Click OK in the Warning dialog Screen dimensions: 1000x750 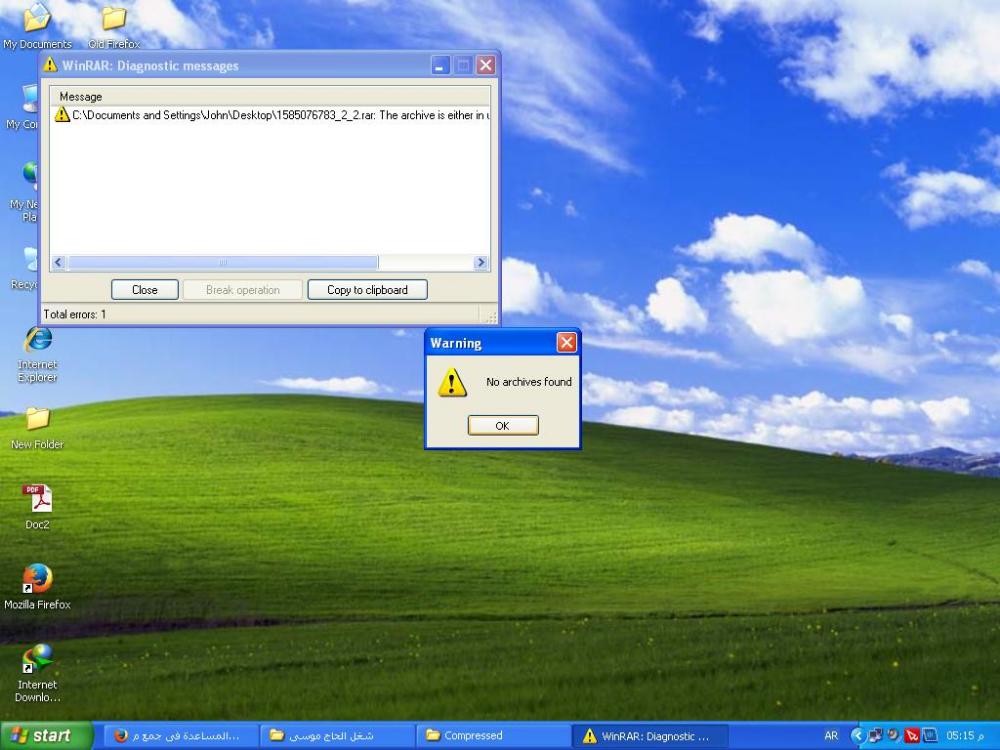click(503, 425)
